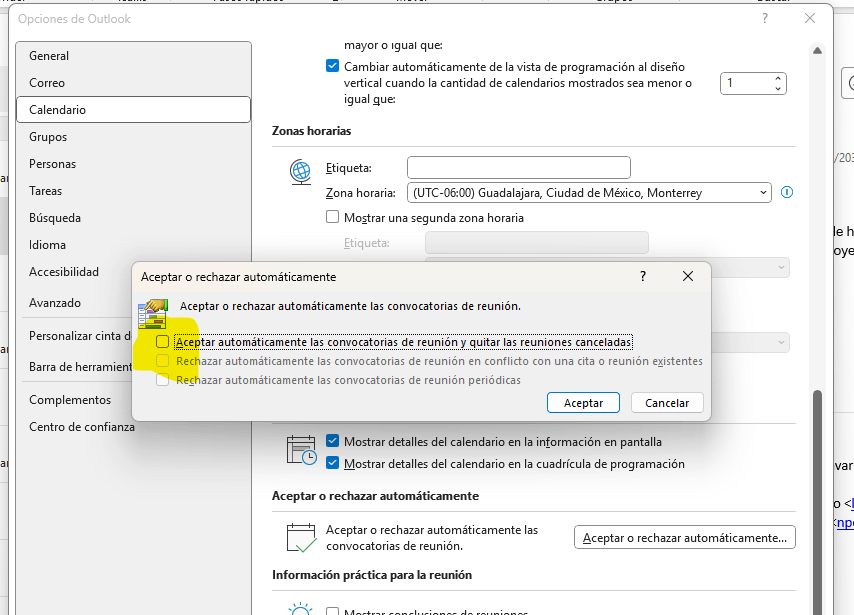Click Aceptar button in the dialog
Viewport: 854px width, 615px height.
(x=583, y=403)
